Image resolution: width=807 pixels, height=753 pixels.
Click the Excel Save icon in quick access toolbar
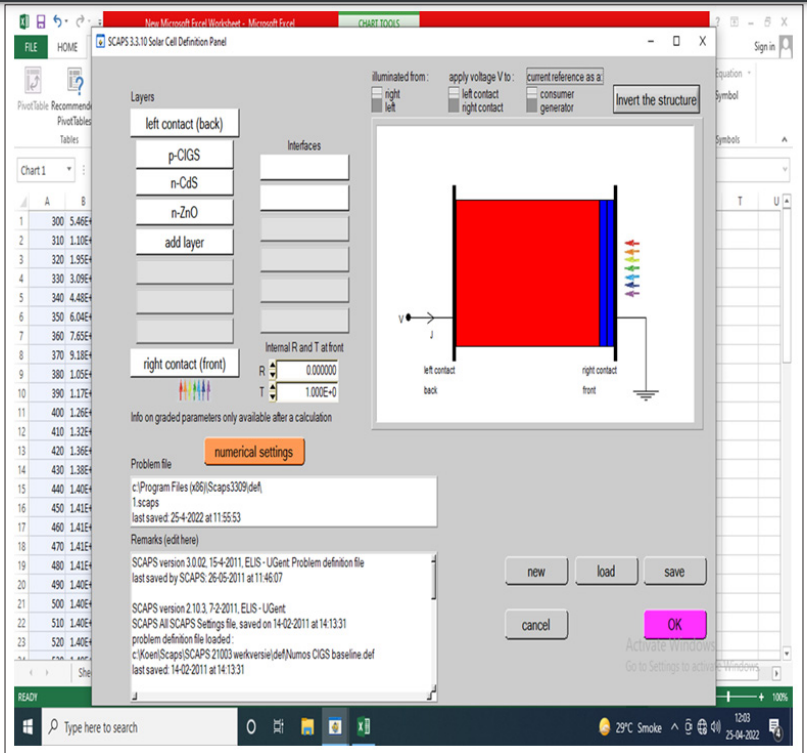(41, 22)
